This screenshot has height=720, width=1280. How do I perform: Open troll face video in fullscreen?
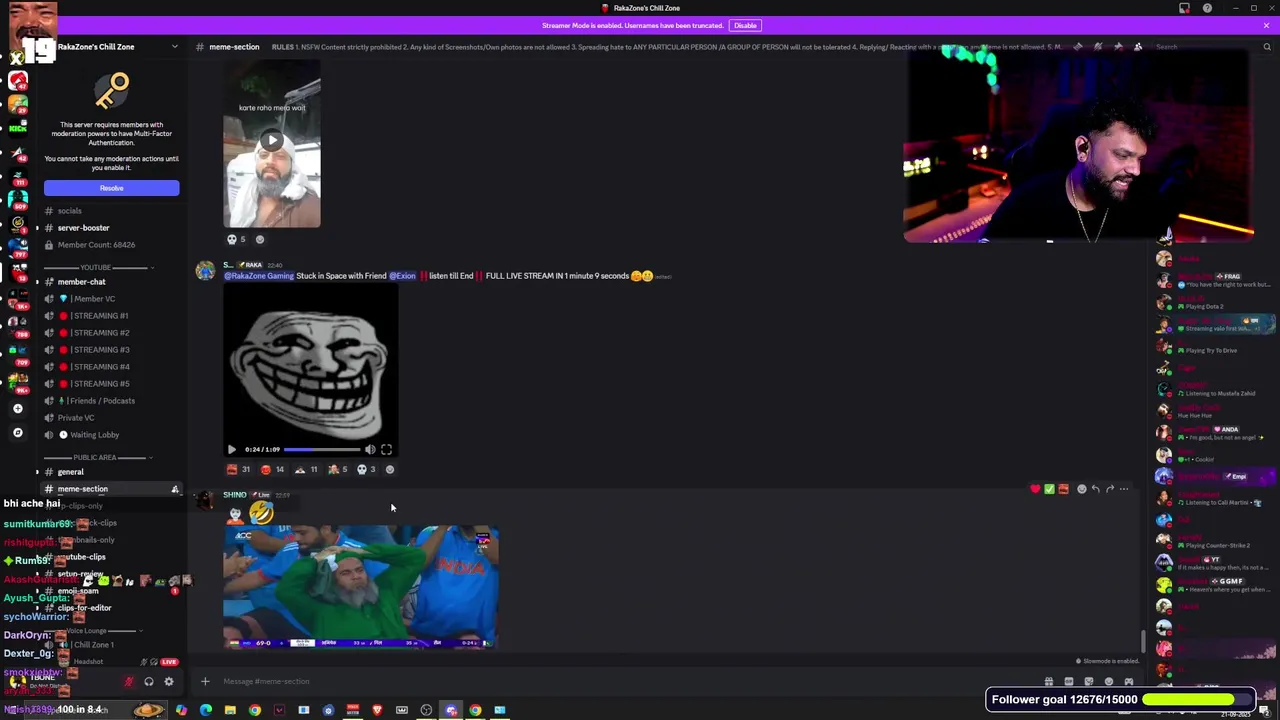(x=387, y=450)
